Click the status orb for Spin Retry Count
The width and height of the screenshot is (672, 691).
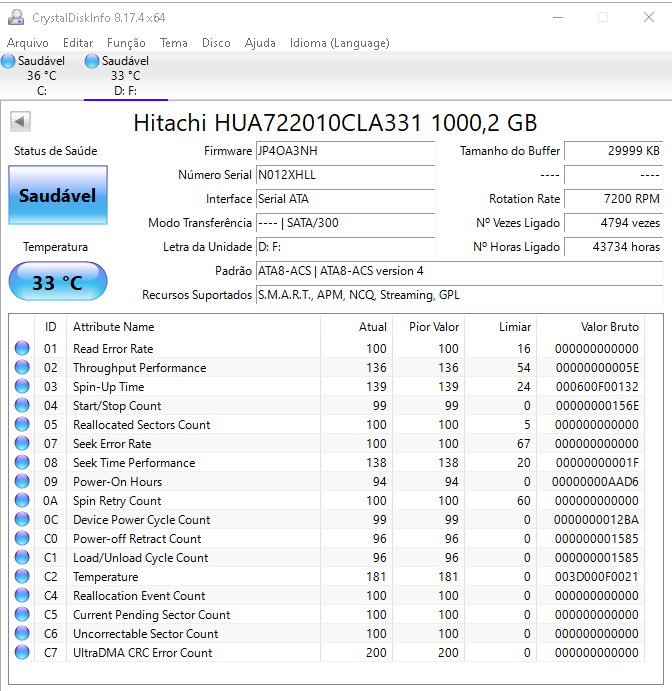pos(22,500)
